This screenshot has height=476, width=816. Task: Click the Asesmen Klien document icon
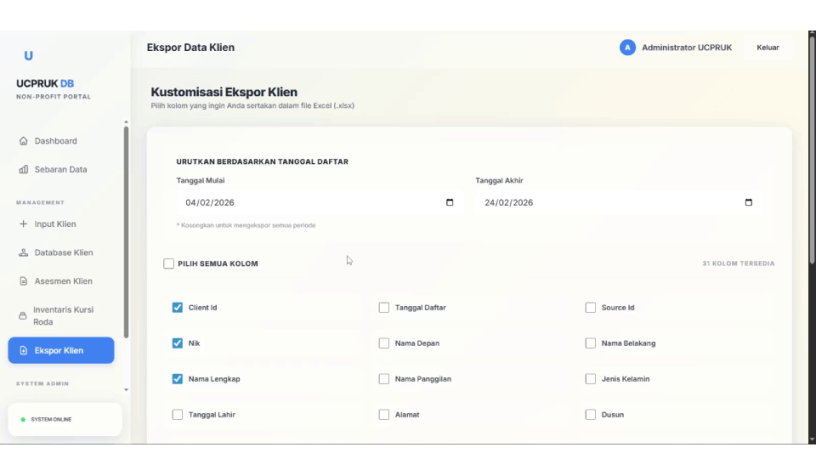point(24,282)
